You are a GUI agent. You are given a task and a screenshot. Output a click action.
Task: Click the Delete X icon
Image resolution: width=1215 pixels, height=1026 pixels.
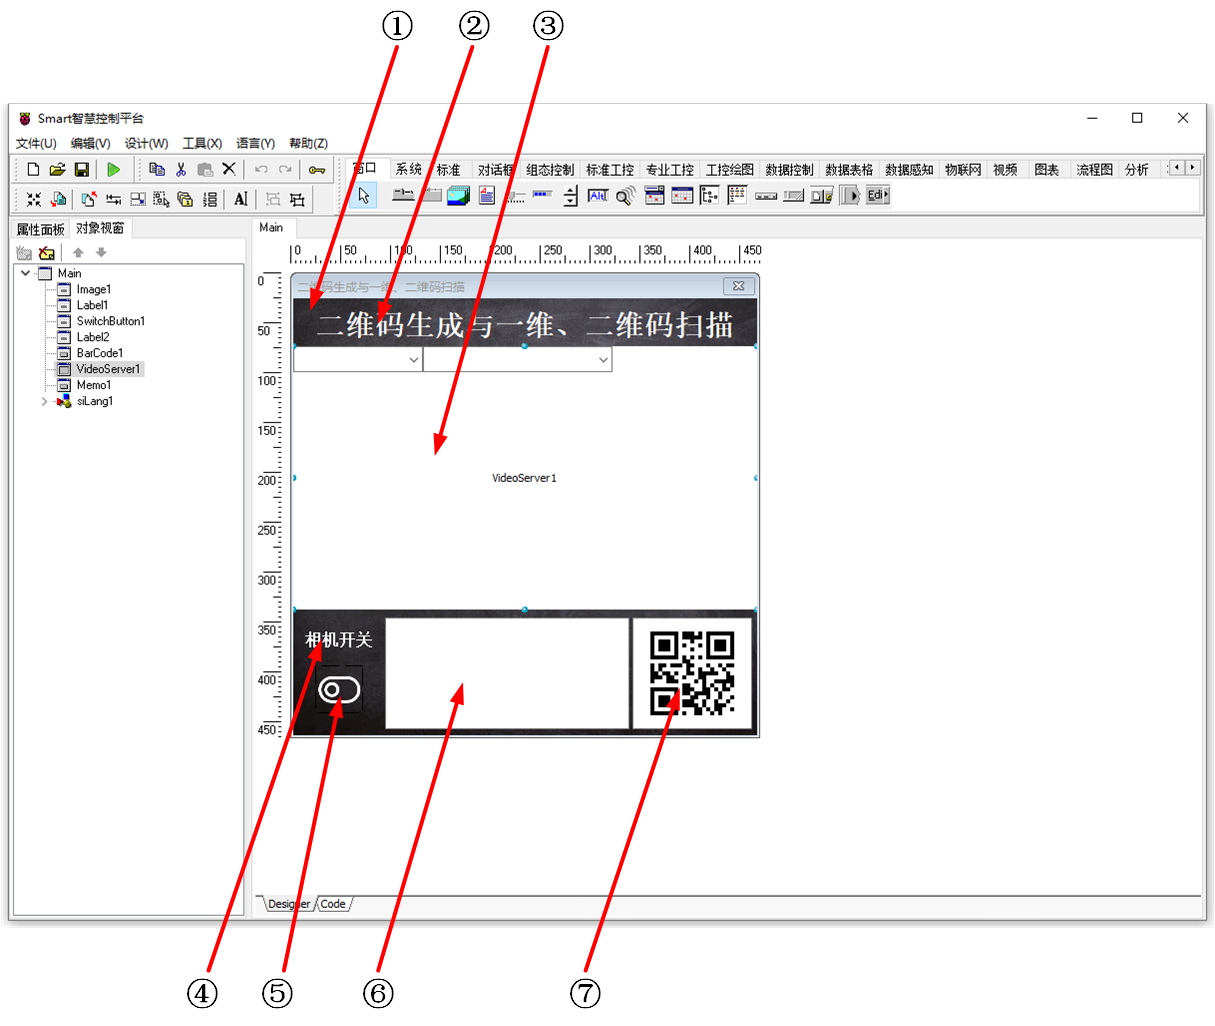[229, 169]
